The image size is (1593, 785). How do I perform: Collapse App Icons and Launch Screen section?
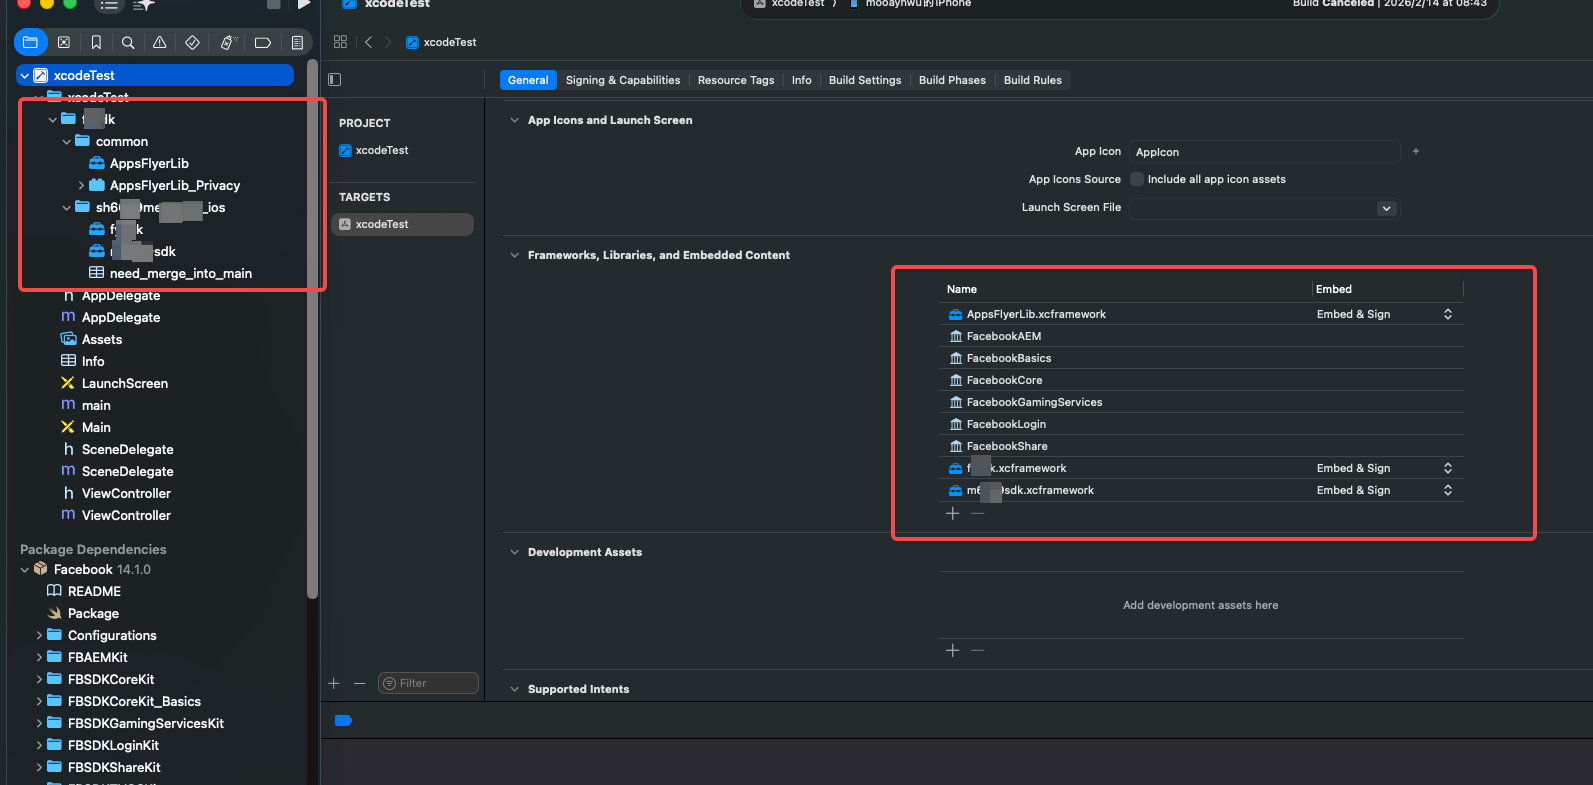515,120
